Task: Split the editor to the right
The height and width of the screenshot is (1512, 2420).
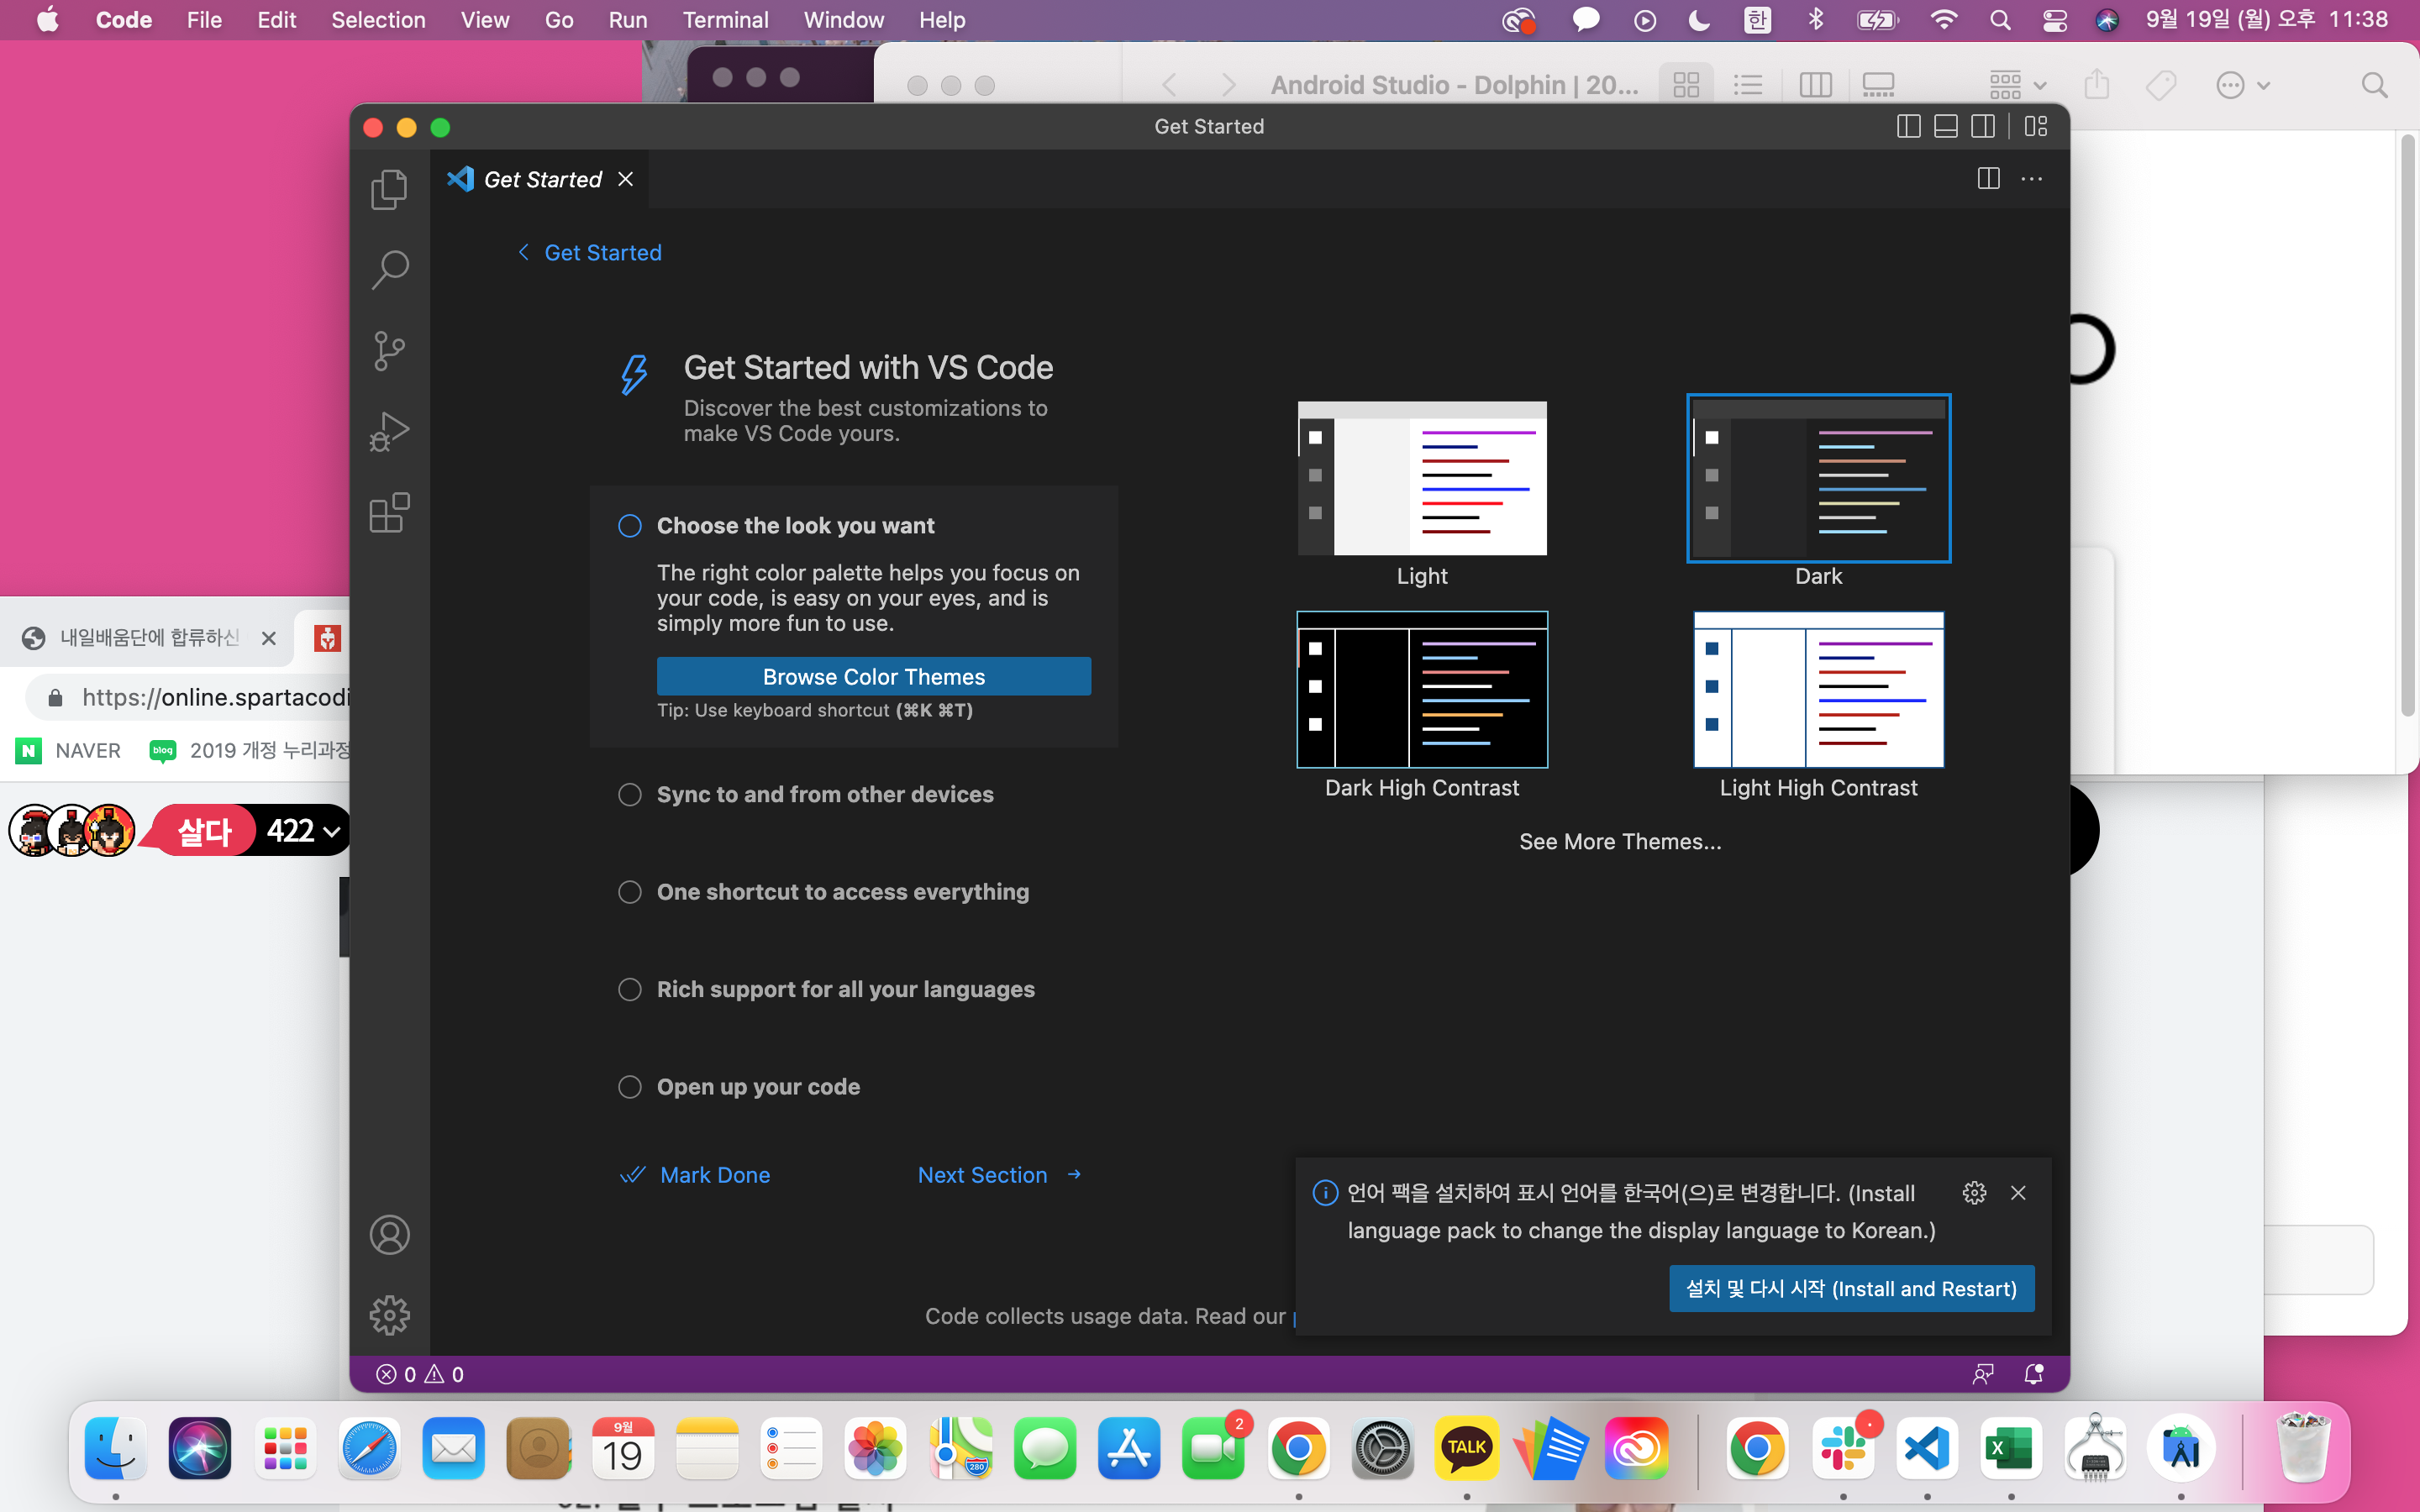Action: [x=1988, y=179]
